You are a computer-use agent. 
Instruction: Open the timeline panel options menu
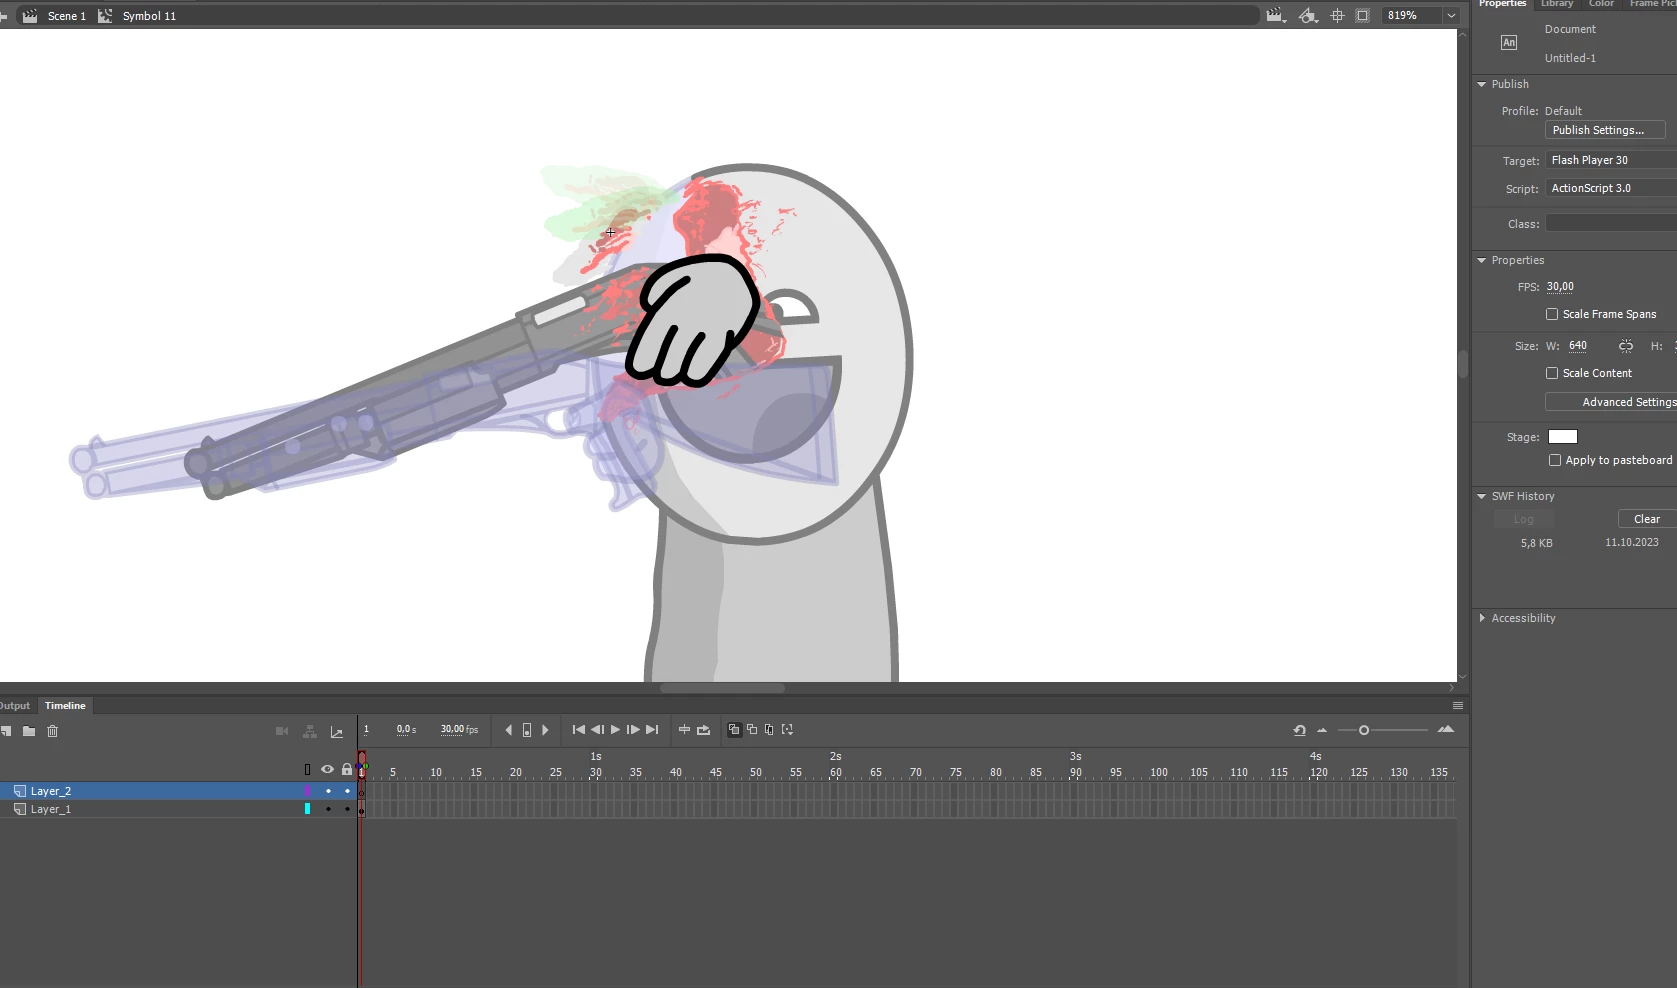coord(1458,706)
